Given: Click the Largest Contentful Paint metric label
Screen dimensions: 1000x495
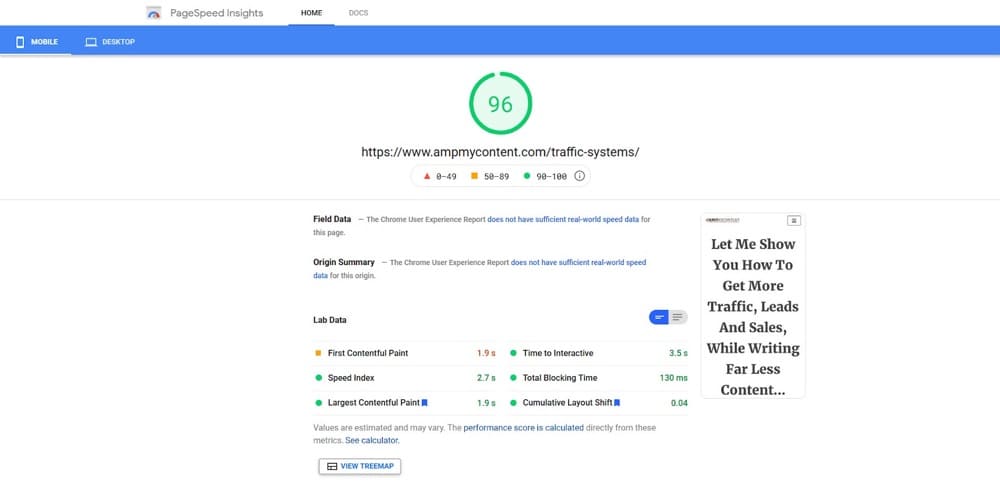Looking at the screenshot, I should tap(374, 403).
